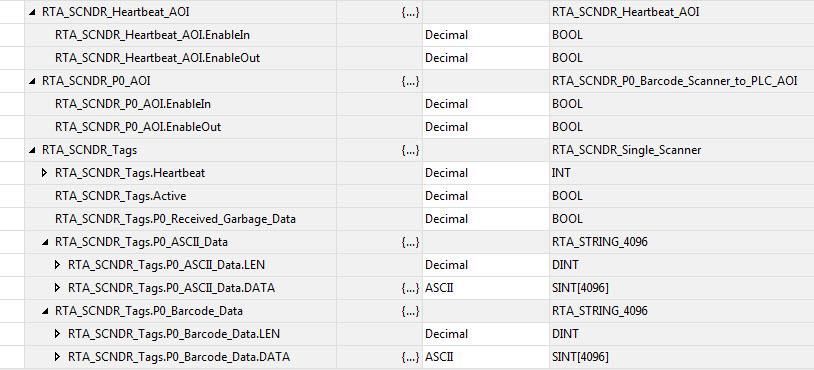Change ASCII style of P0_Barcode_Data.DATA
This screenshot has height=370, width=814.
(x=486, y=357)
